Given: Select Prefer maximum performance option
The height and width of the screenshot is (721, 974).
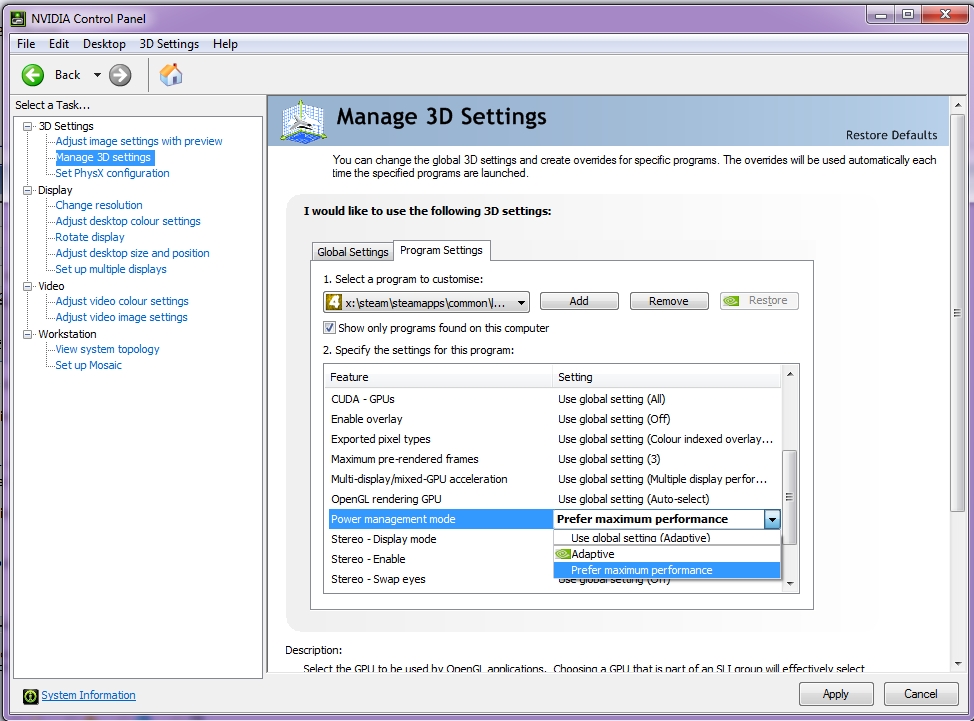Looking at the screenshot, I should 667,570.
